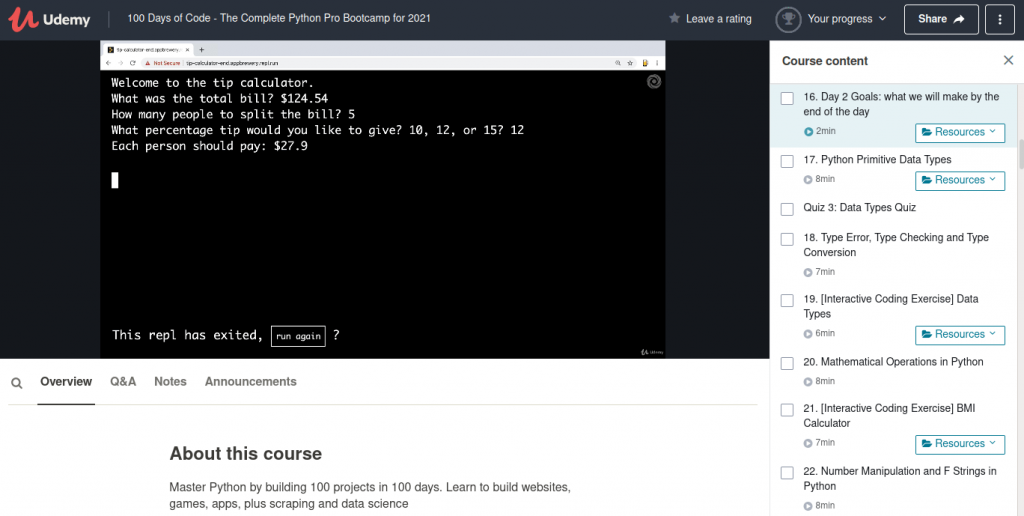
Task: Click the trophy progress icon
Action: pyautogui.click(x=788, y=19)
